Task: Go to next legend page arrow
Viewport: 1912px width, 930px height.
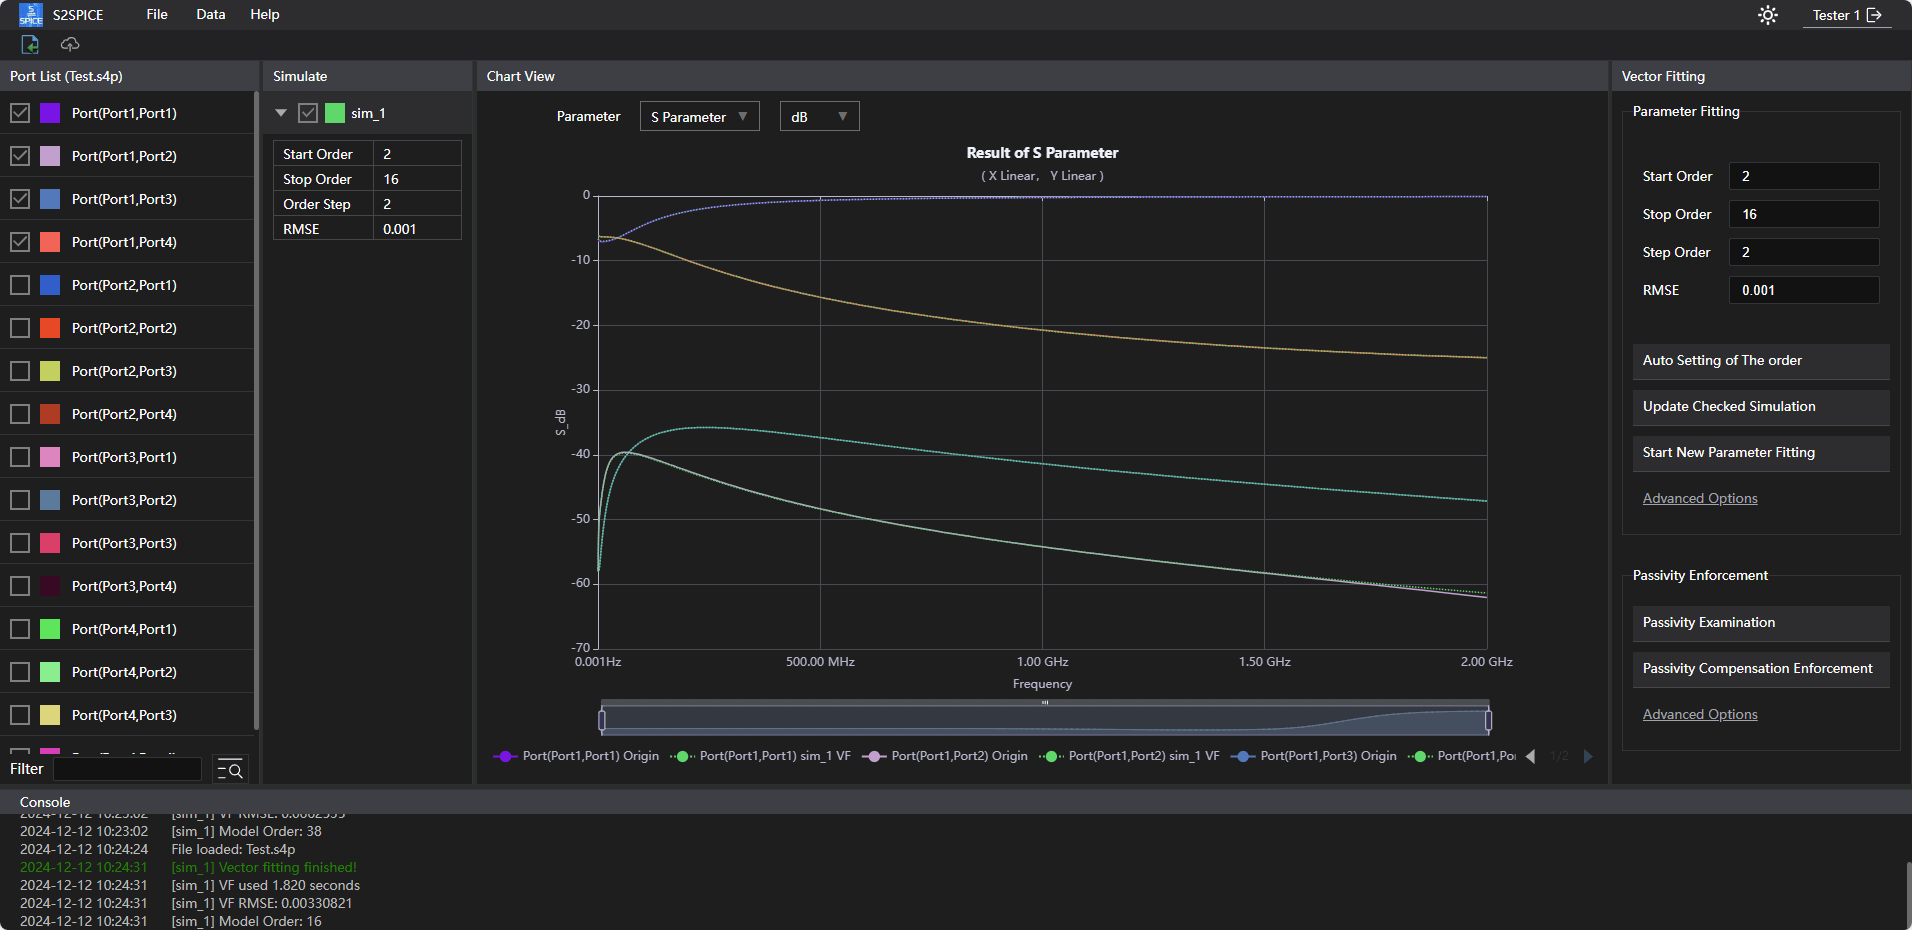Action: tap(1588, 756)
